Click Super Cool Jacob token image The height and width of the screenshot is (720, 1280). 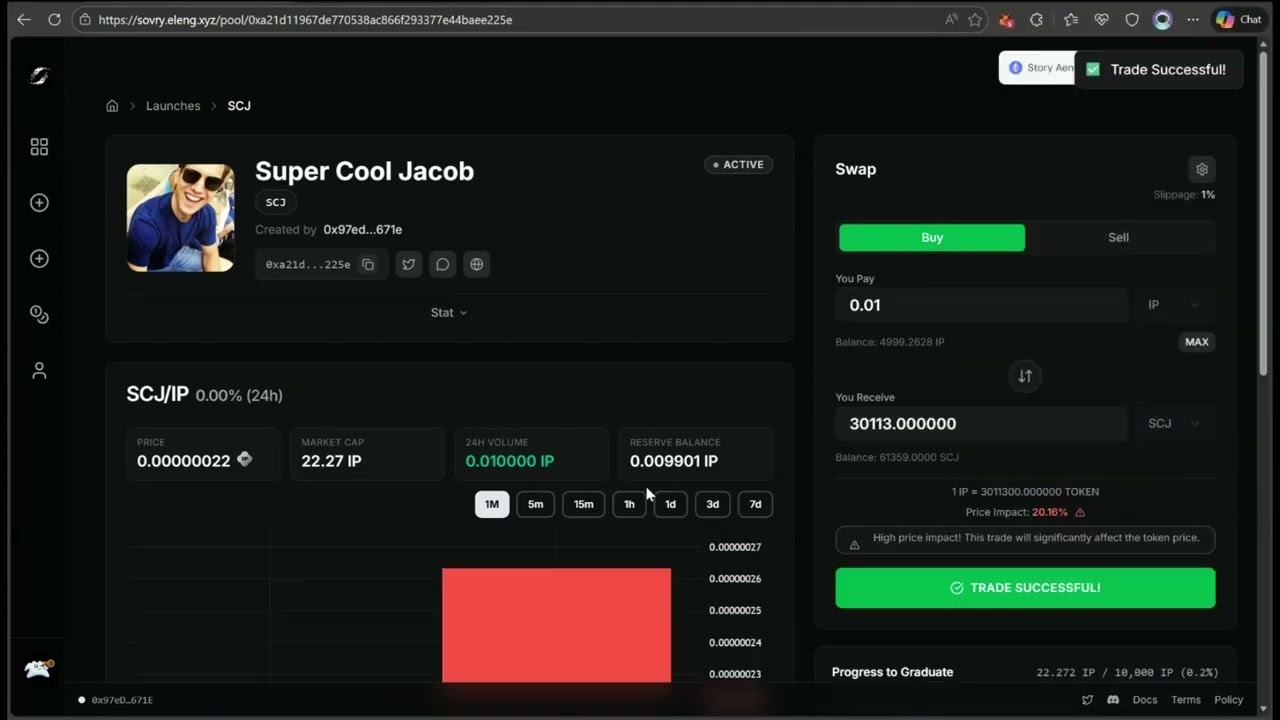click(x=180, y=218)
